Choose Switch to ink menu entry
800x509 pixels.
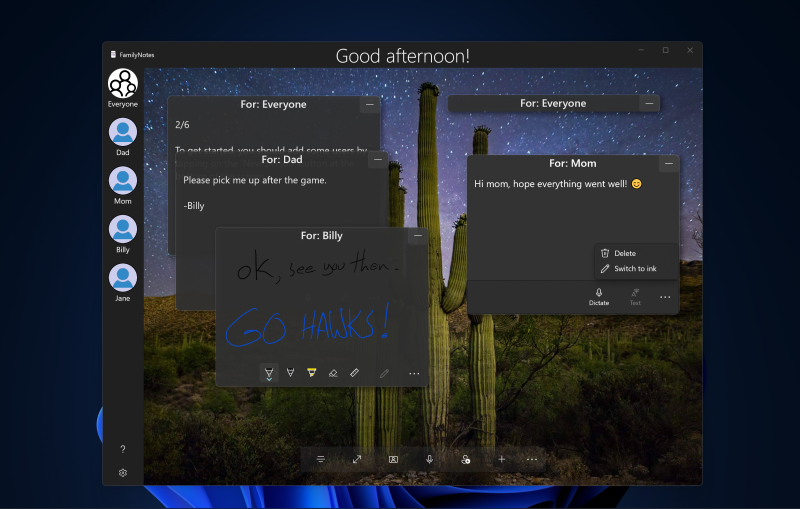point(636,268)
